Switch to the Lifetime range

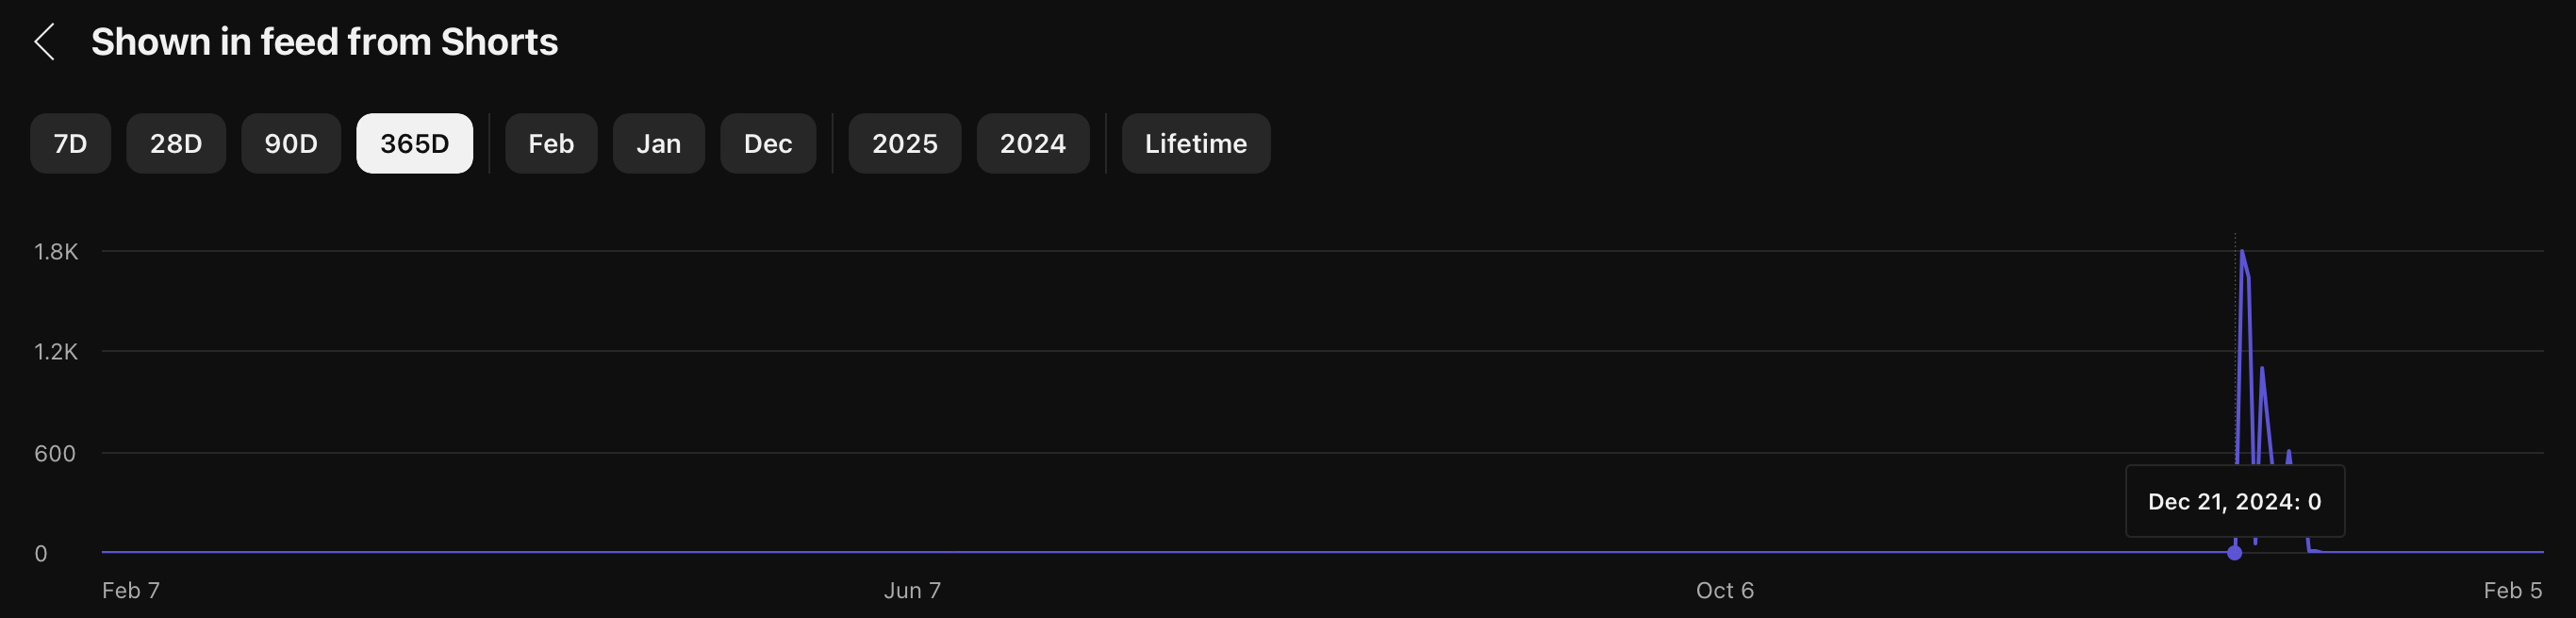pos(1195,143)
